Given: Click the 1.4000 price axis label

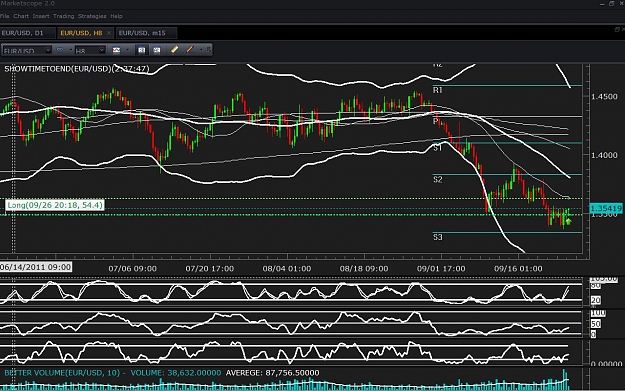Looking at the screenshot, I should [x=604, y=155].
